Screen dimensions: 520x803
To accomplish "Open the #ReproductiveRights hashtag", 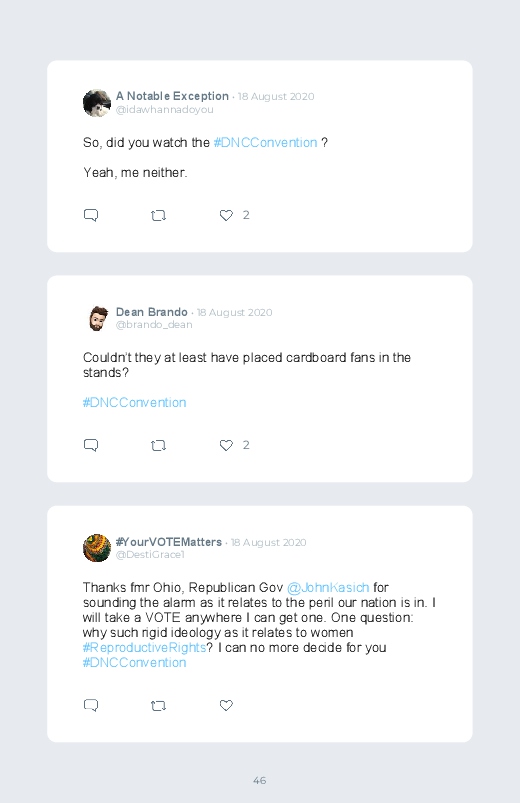I will pos(144,648).
